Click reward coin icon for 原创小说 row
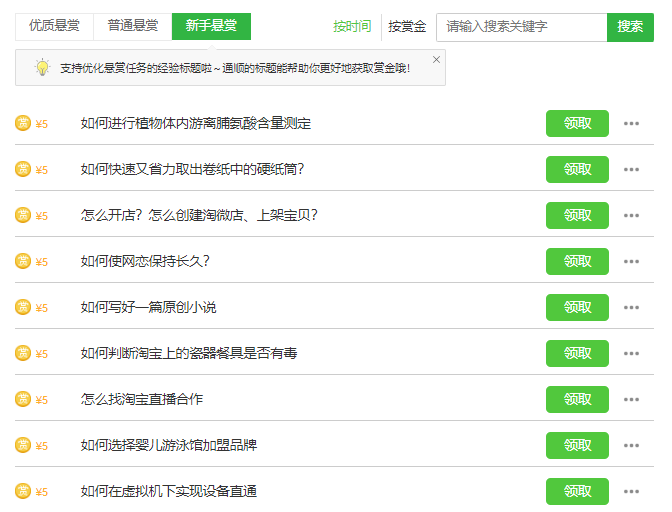The width and height of the screenshot is (672, 512). click(x=23, y=307)
